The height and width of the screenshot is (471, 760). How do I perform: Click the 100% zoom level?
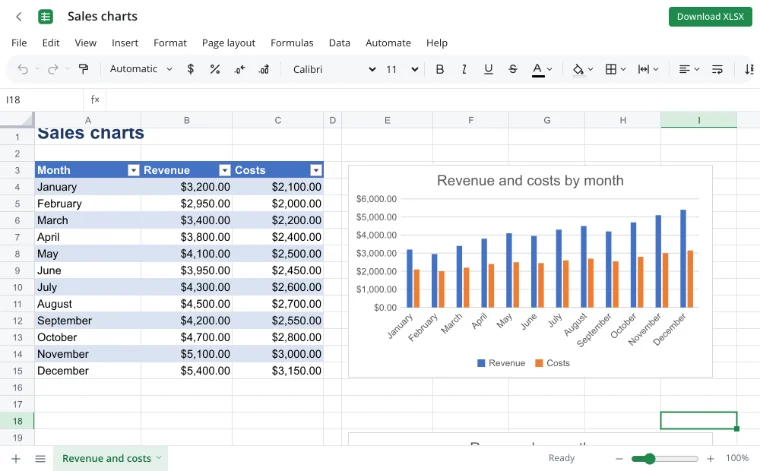(x=737, y=458)
